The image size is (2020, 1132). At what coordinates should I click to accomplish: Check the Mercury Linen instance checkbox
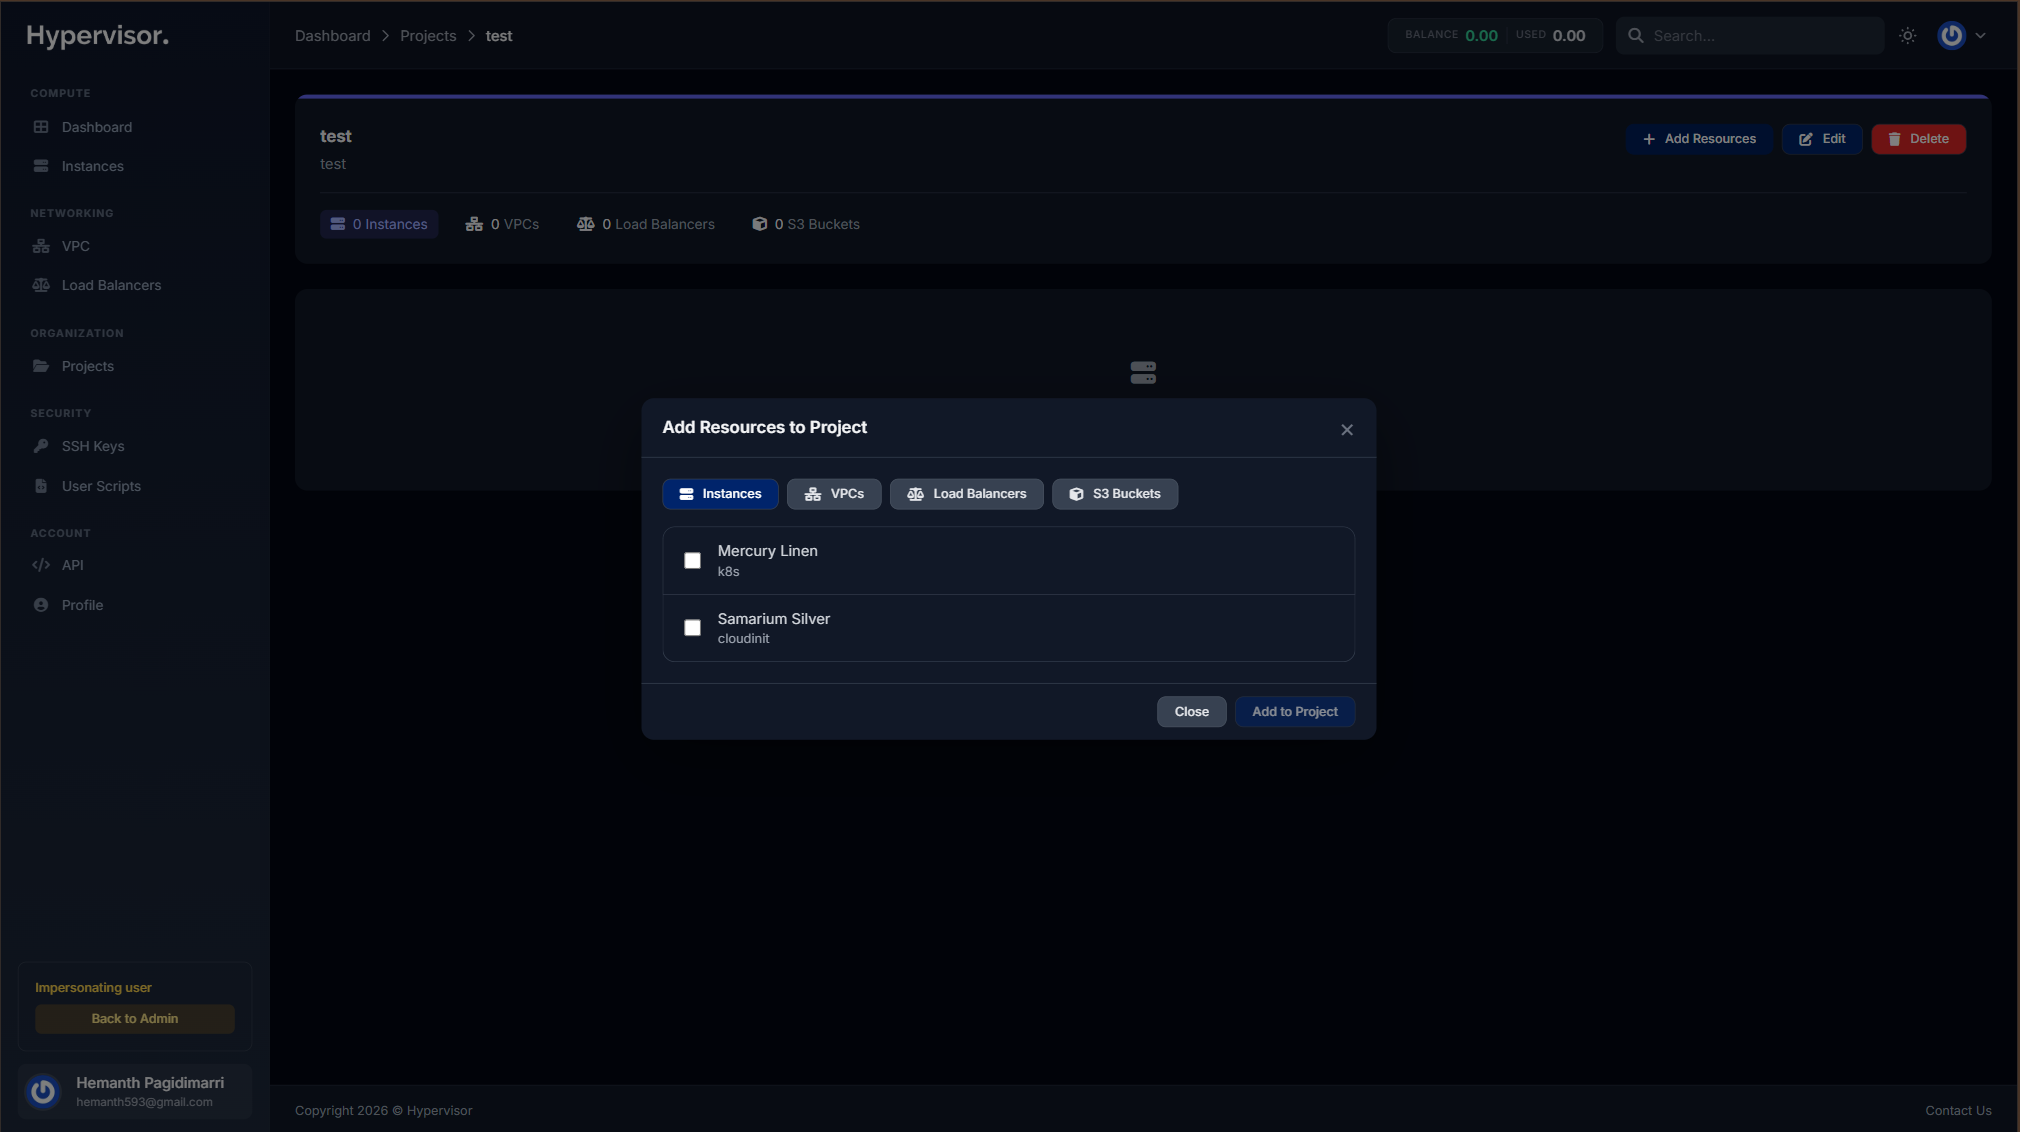pyautogui.click(x=692, y=560)
